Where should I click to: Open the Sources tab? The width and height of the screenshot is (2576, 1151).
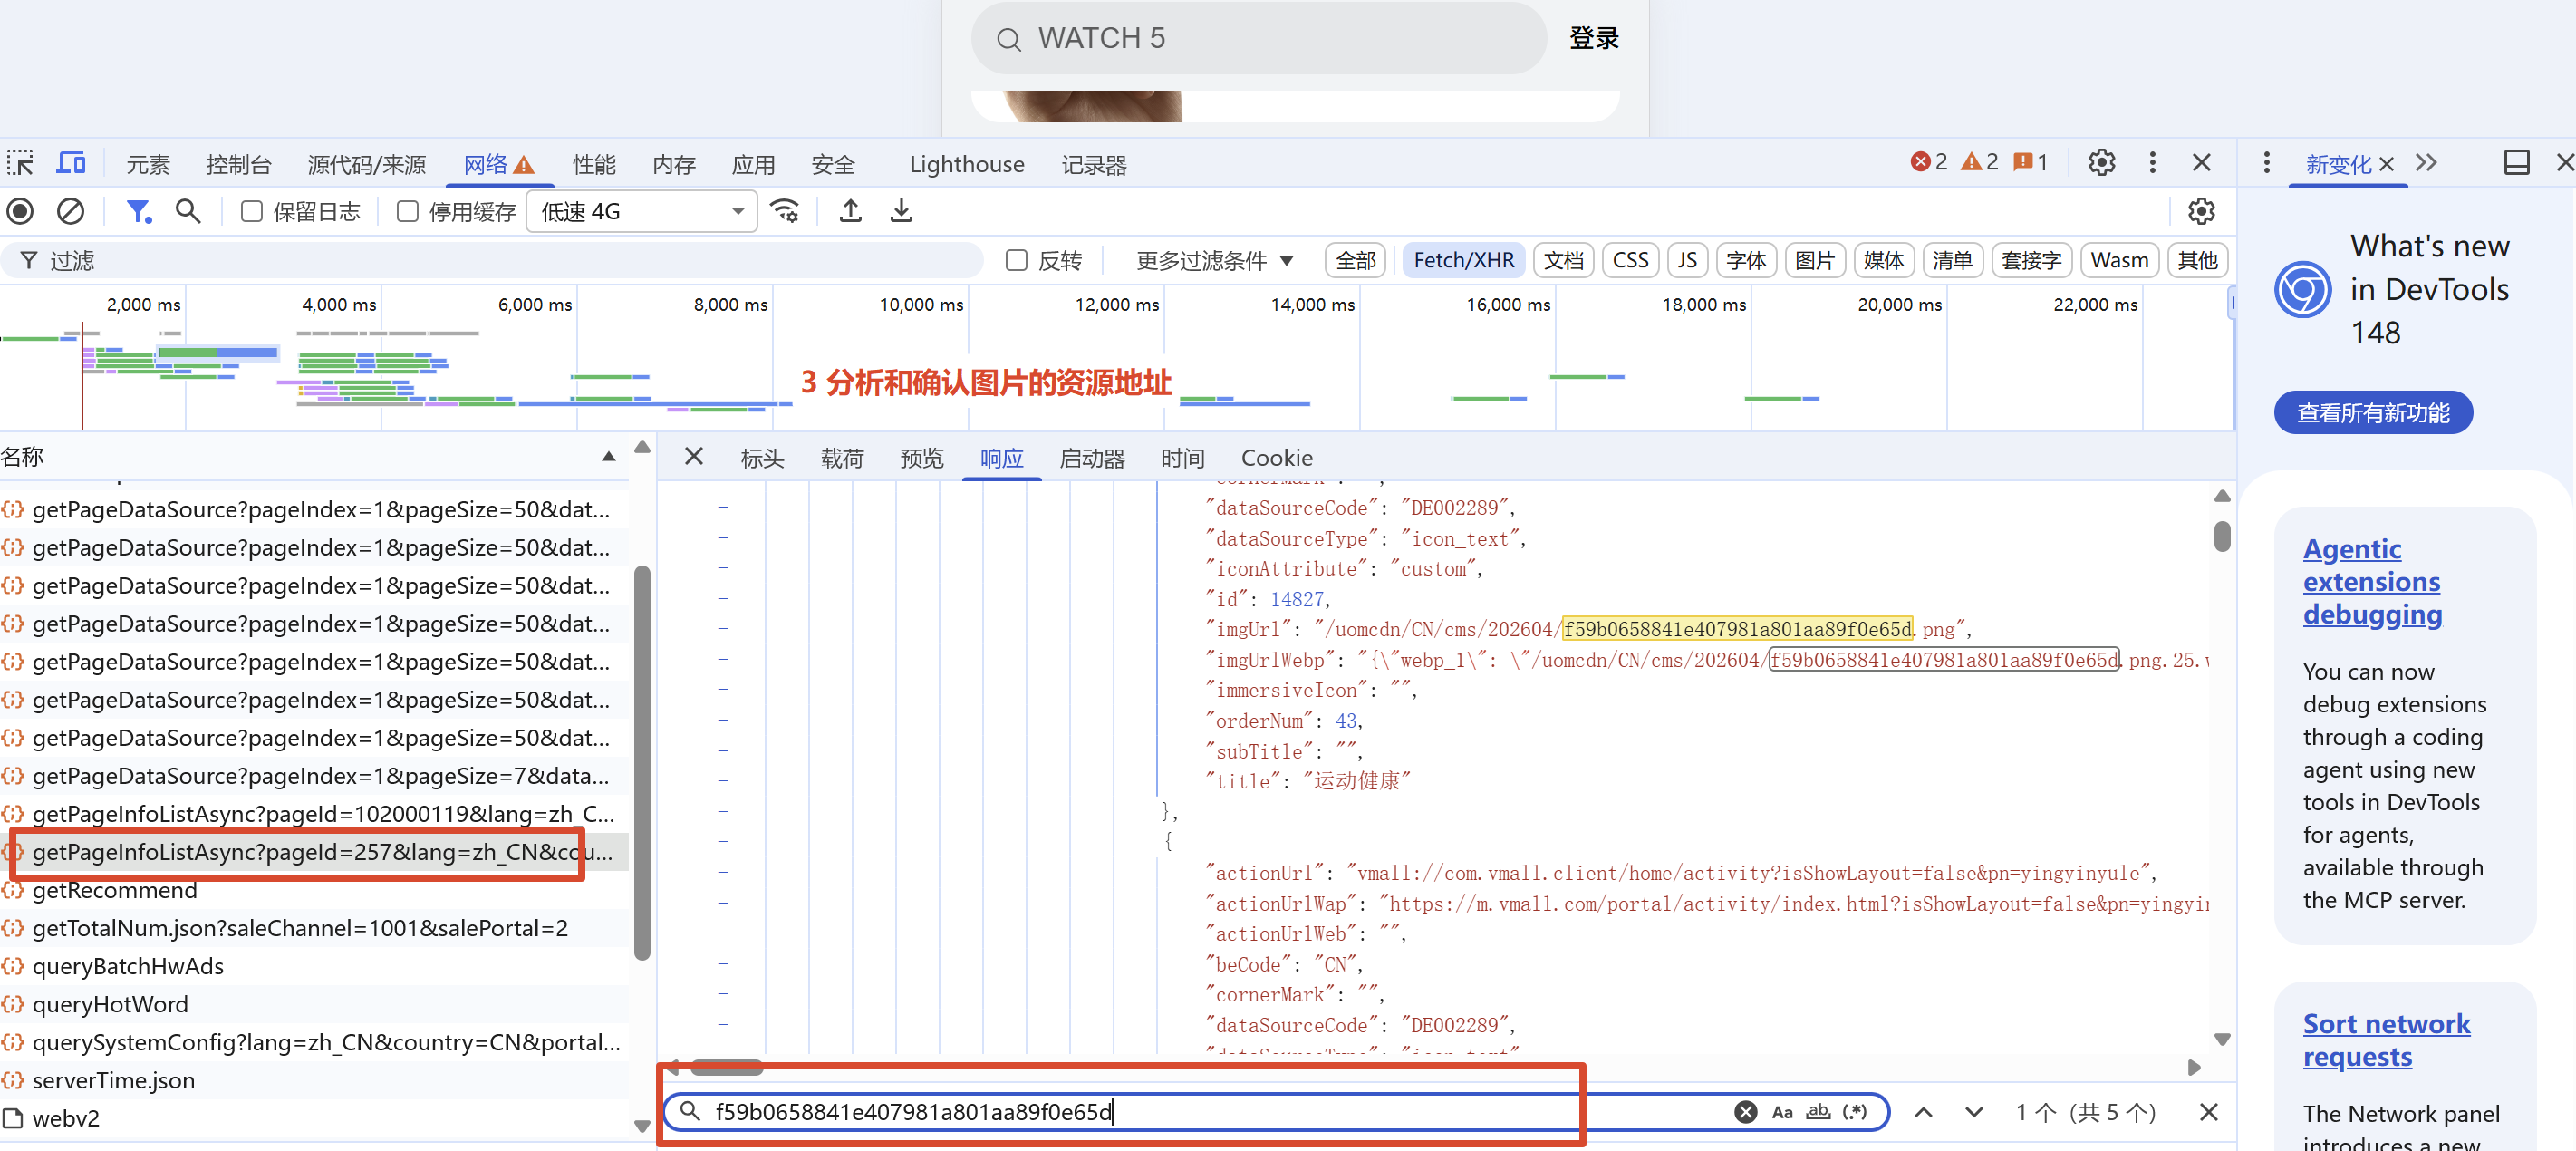coord(366,164)
